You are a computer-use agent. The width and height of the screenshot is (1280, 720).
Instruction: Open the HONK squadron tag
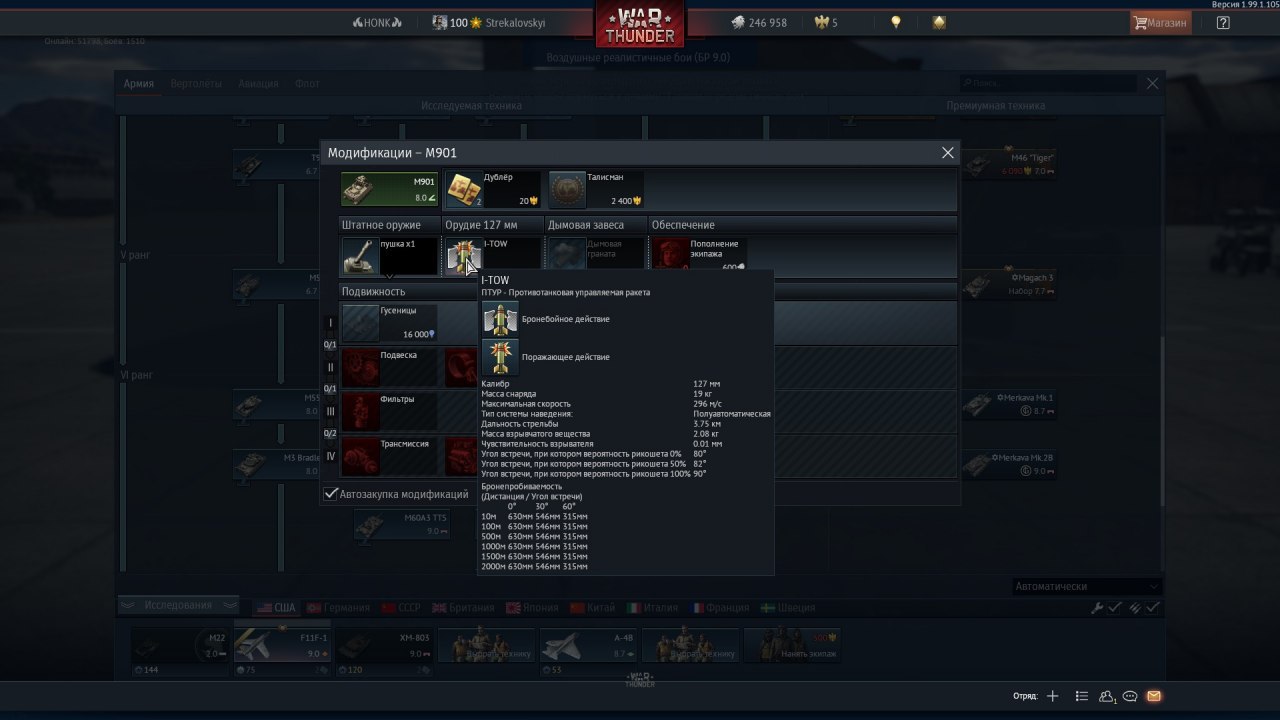[x=377, y=22]
